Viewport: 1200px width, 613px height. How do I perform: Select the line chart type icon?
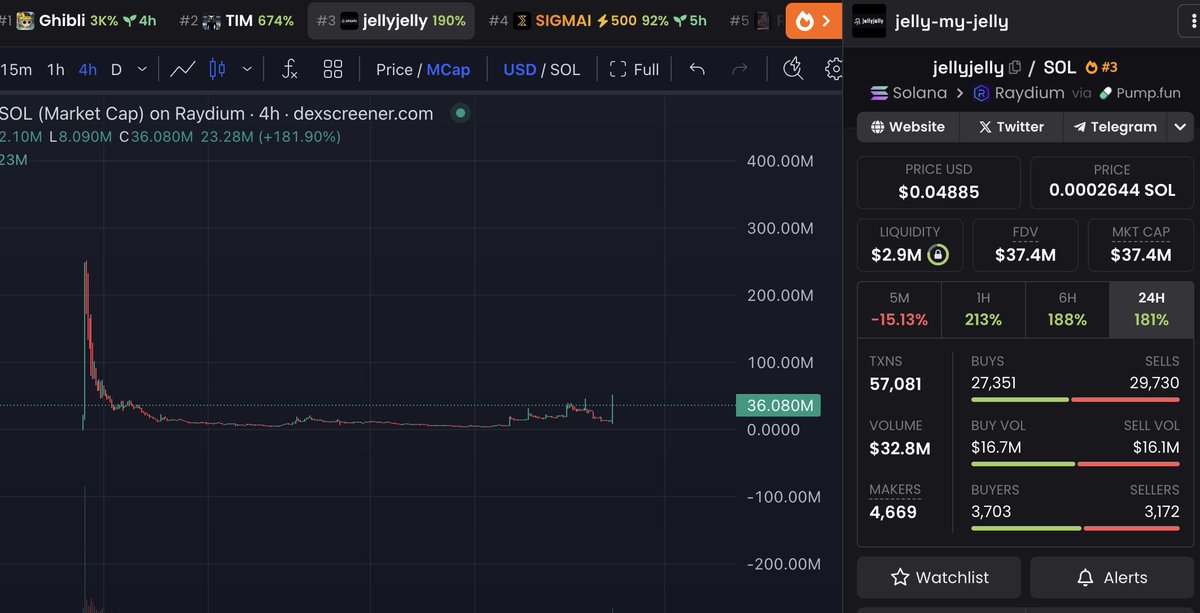pos(184,69)
